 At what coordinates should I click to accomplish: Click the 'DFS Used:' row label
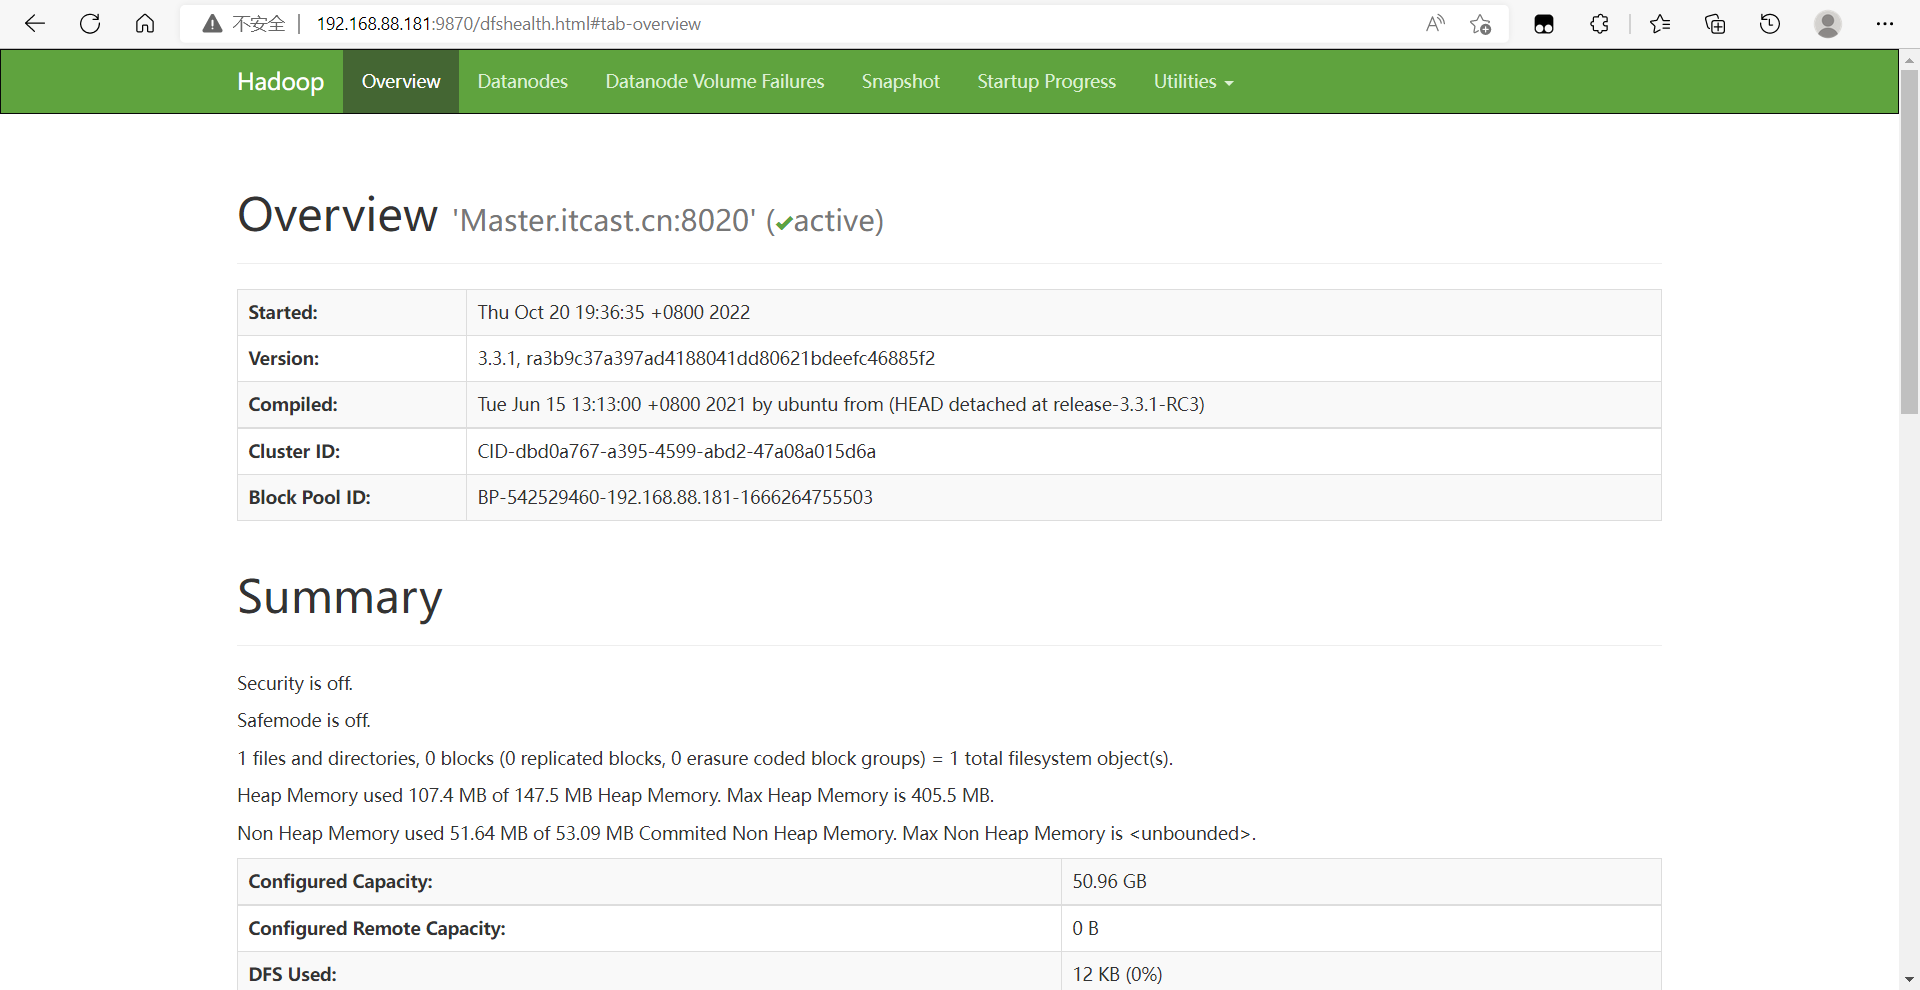coord(293,975)
